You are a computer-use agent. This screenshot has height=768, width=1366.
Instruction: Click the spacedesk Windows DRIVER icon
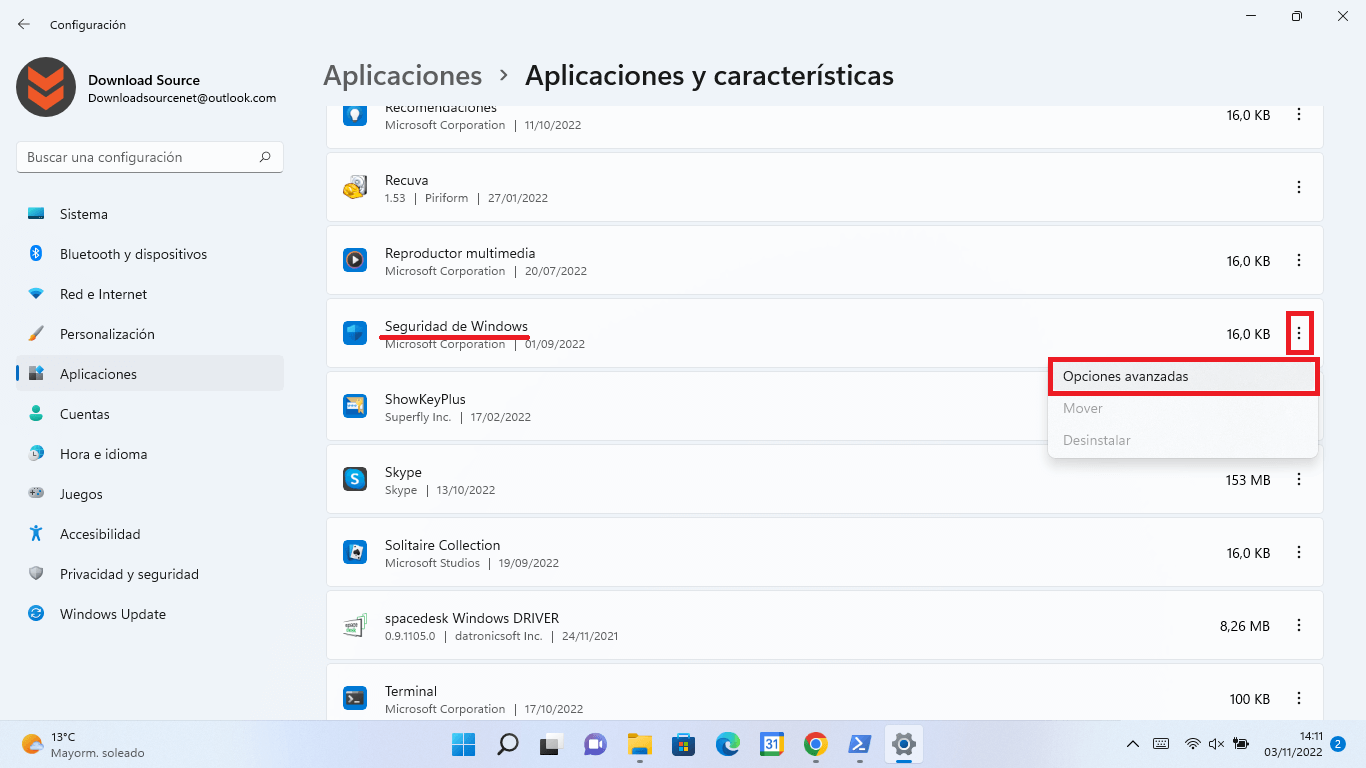point(355,626)
